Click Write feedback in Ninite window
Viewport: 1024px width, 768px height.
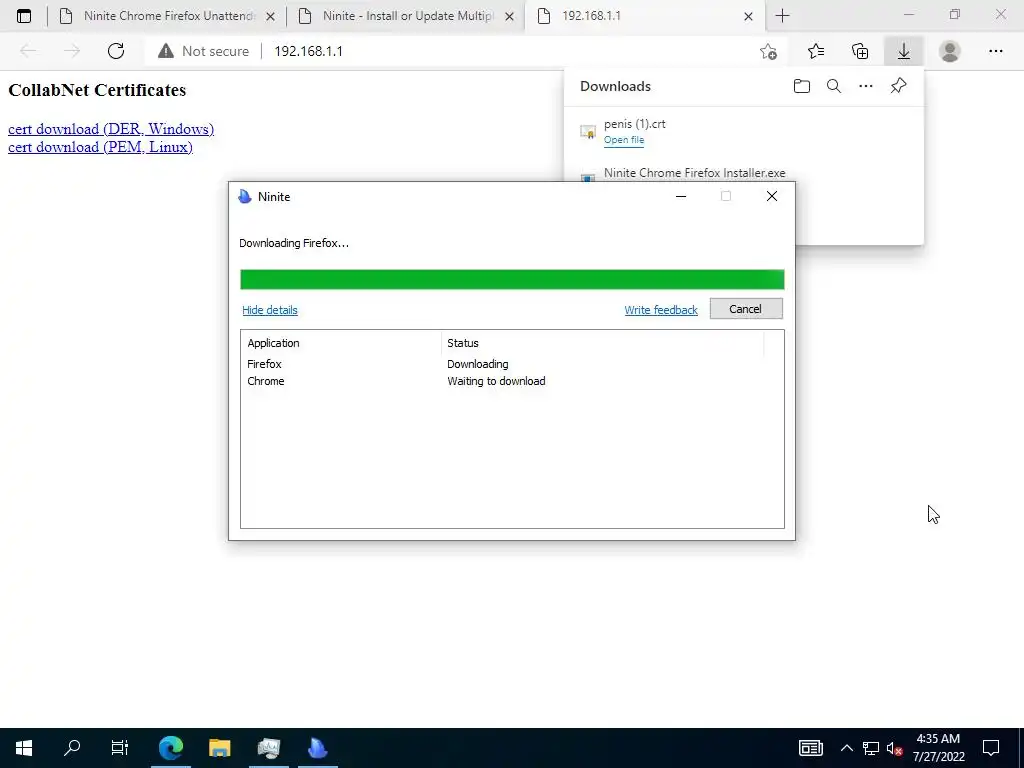(x=661, y=310)
